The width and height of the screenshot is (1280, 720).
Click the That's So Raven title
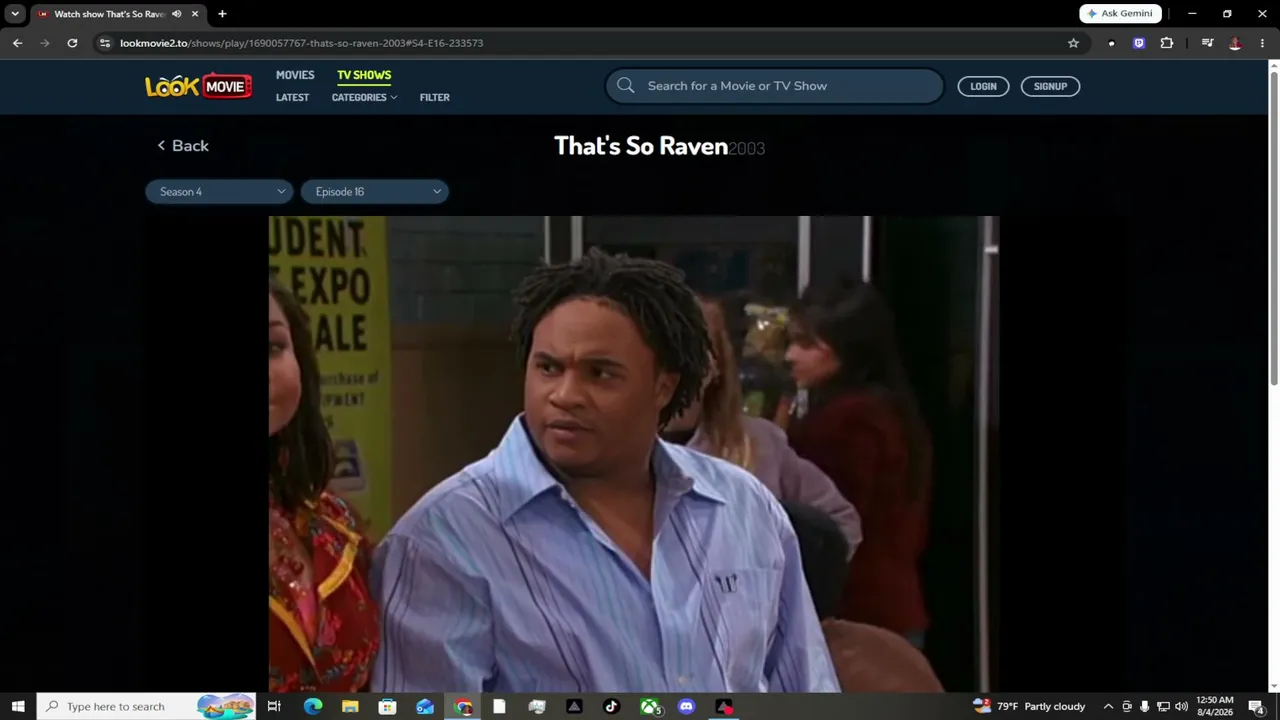[641, 146]
